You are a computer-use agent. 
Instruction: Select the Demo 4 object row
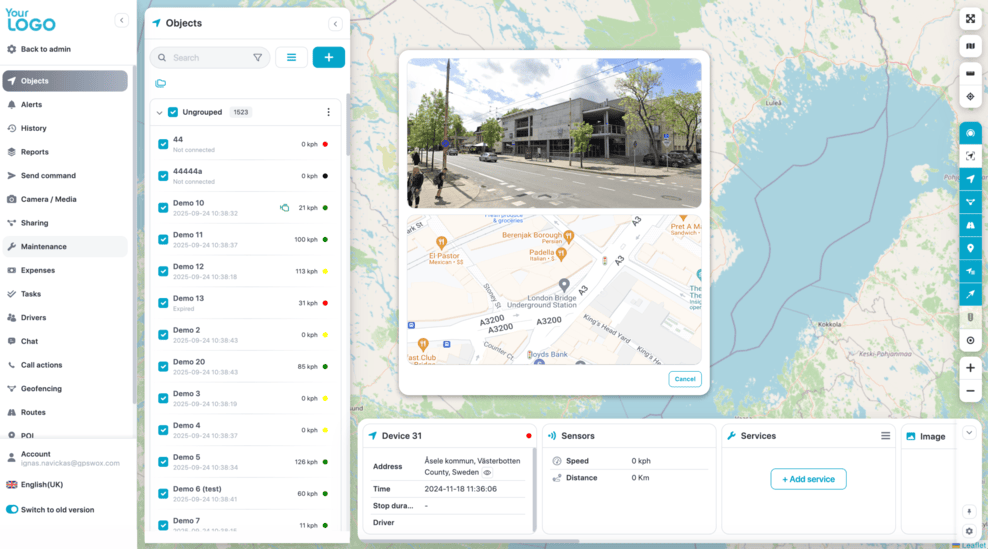click(x=244, y=430)
